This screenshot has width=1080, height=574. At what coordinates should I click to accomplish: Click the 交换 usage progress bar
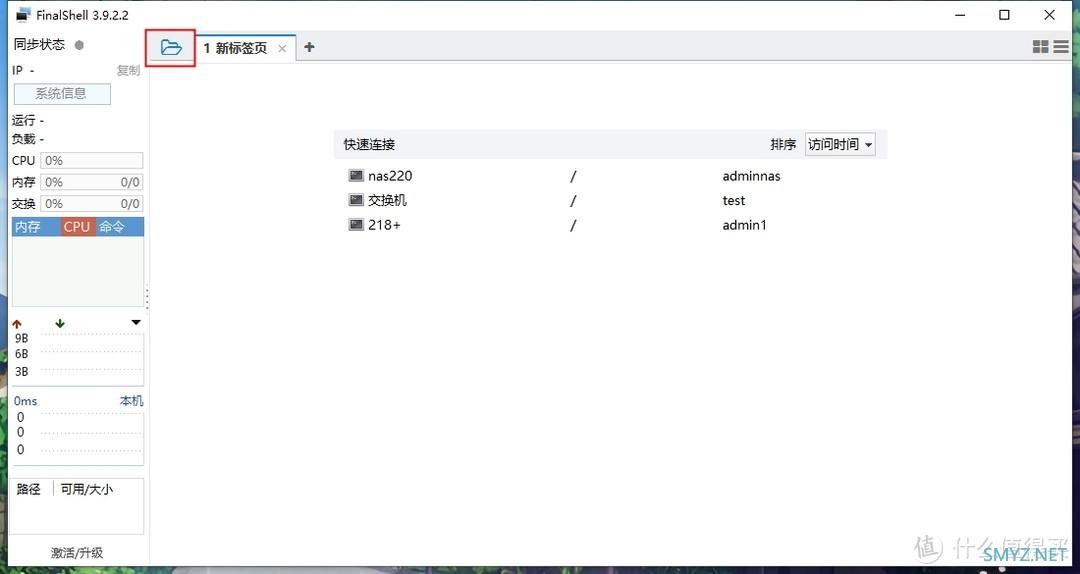(92, 203)
